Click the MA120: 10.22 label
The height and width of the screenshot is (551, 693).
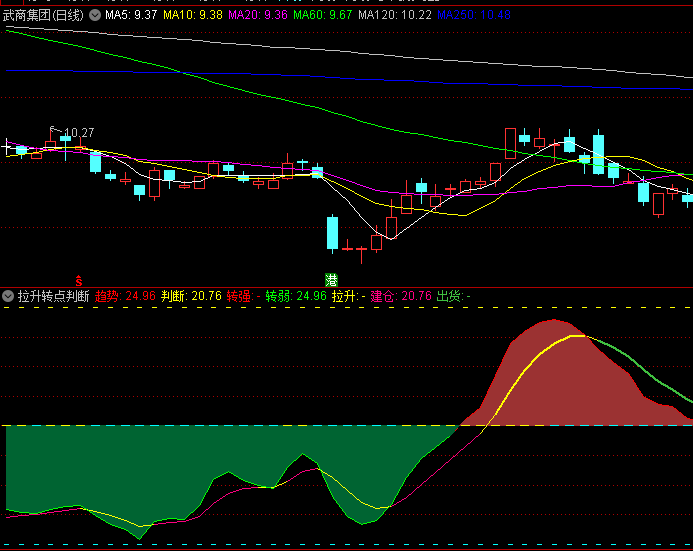pyautogui.click(x=395, y=16)
